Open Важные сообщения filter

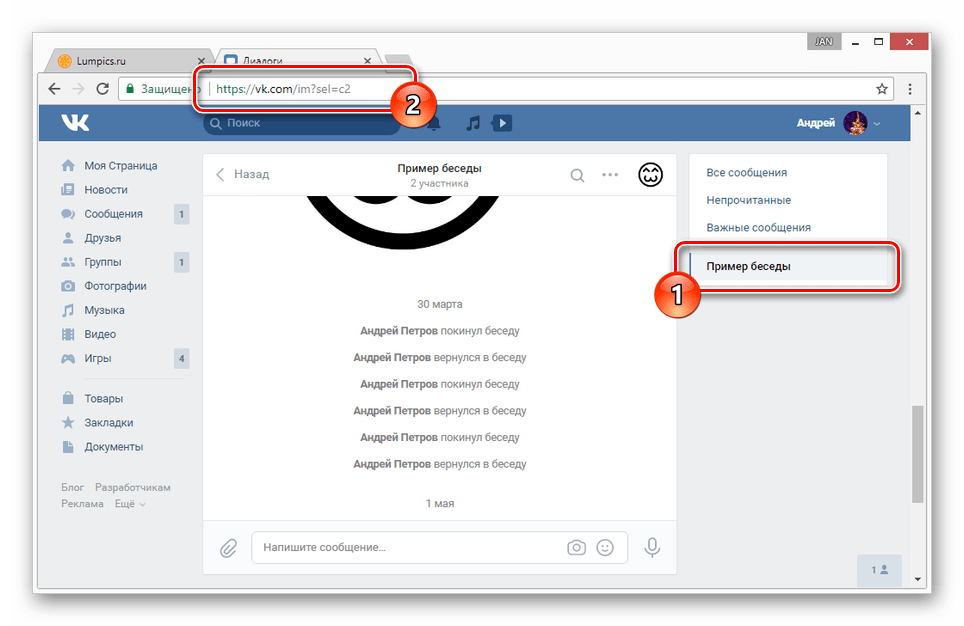pyautogui.click(x=758, y=227)
